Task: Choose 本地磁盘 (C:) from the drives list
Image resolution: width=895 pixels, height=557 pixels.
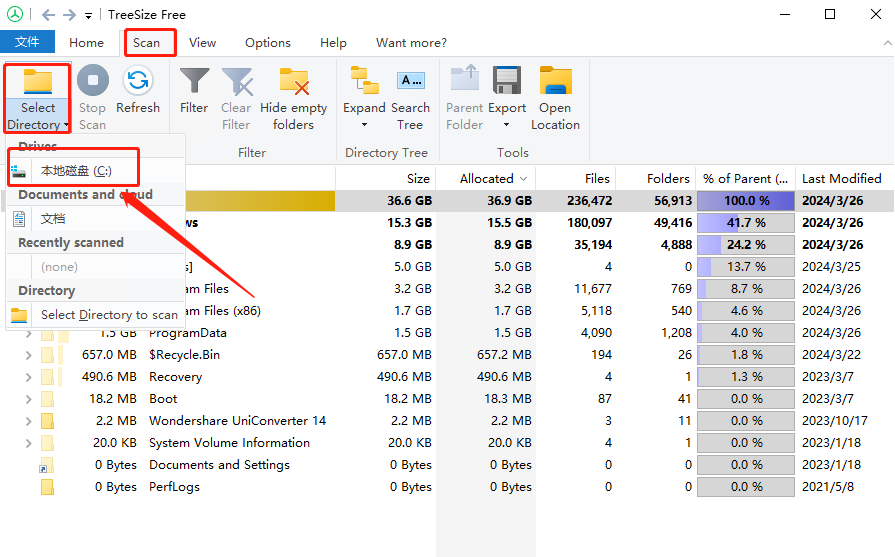Action: pos(76,171)
